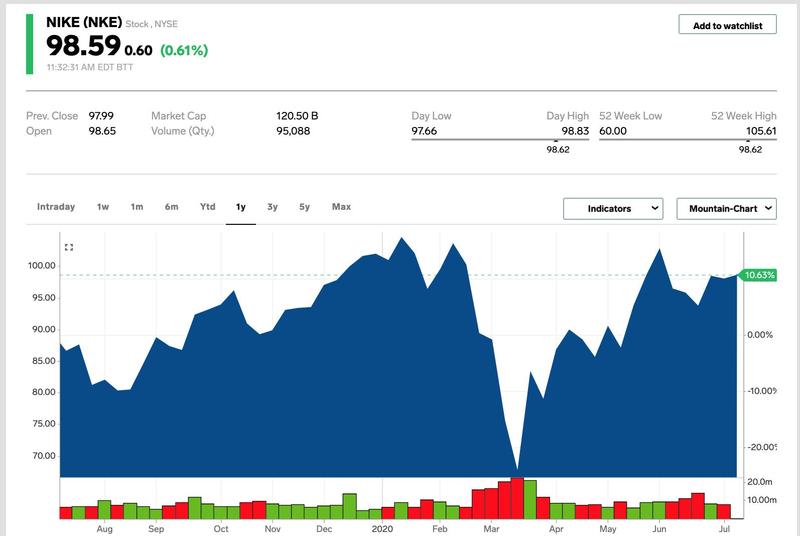Select the Max range tab
800x536 pixels.
pyautogui.click(x=341, y=207)
